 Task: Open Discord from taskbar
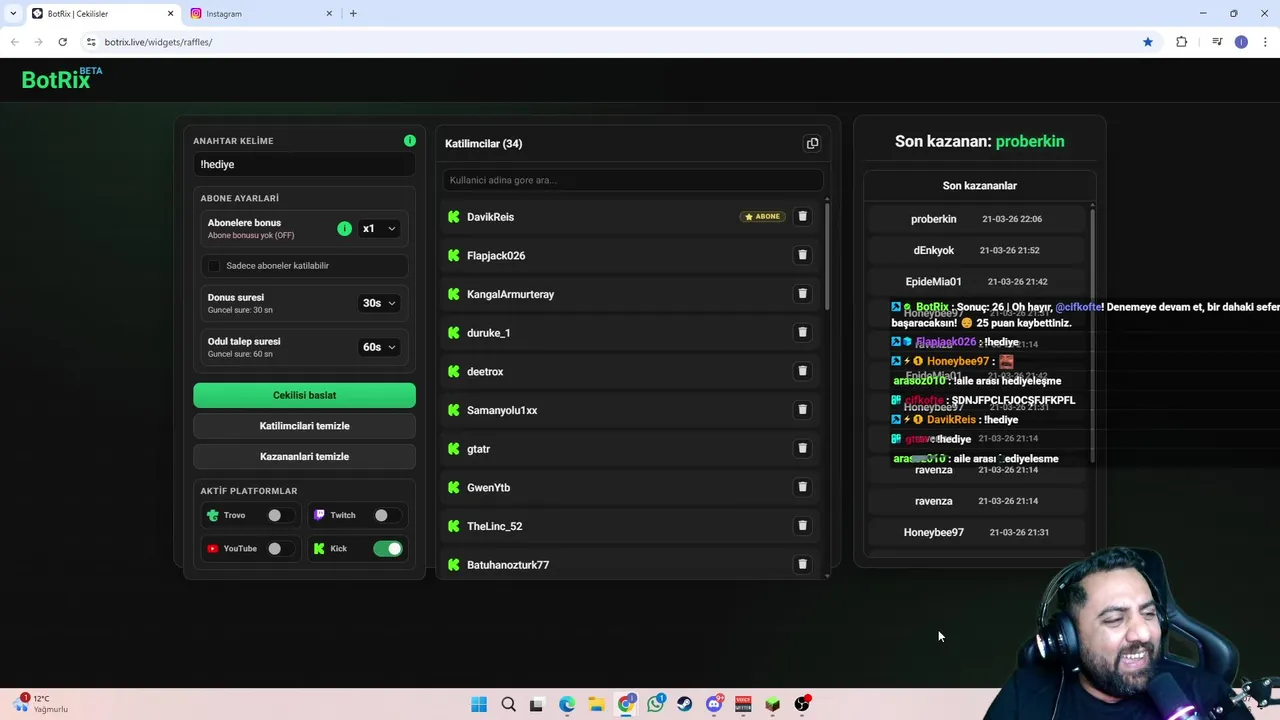coord(714,704)
